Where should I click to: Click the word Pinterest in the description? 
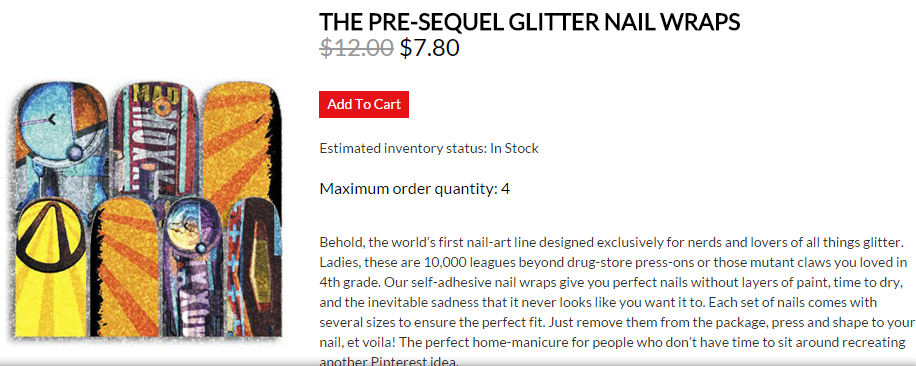395,361
